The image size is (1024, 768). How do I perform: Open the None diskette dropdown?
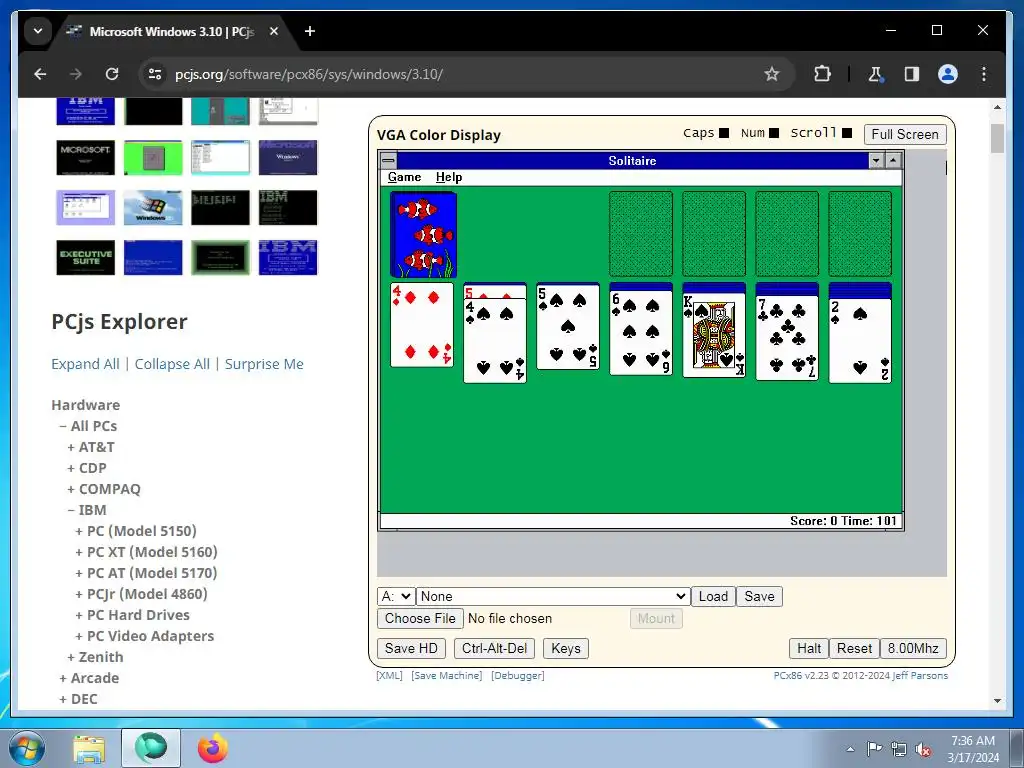pos(553,596)
